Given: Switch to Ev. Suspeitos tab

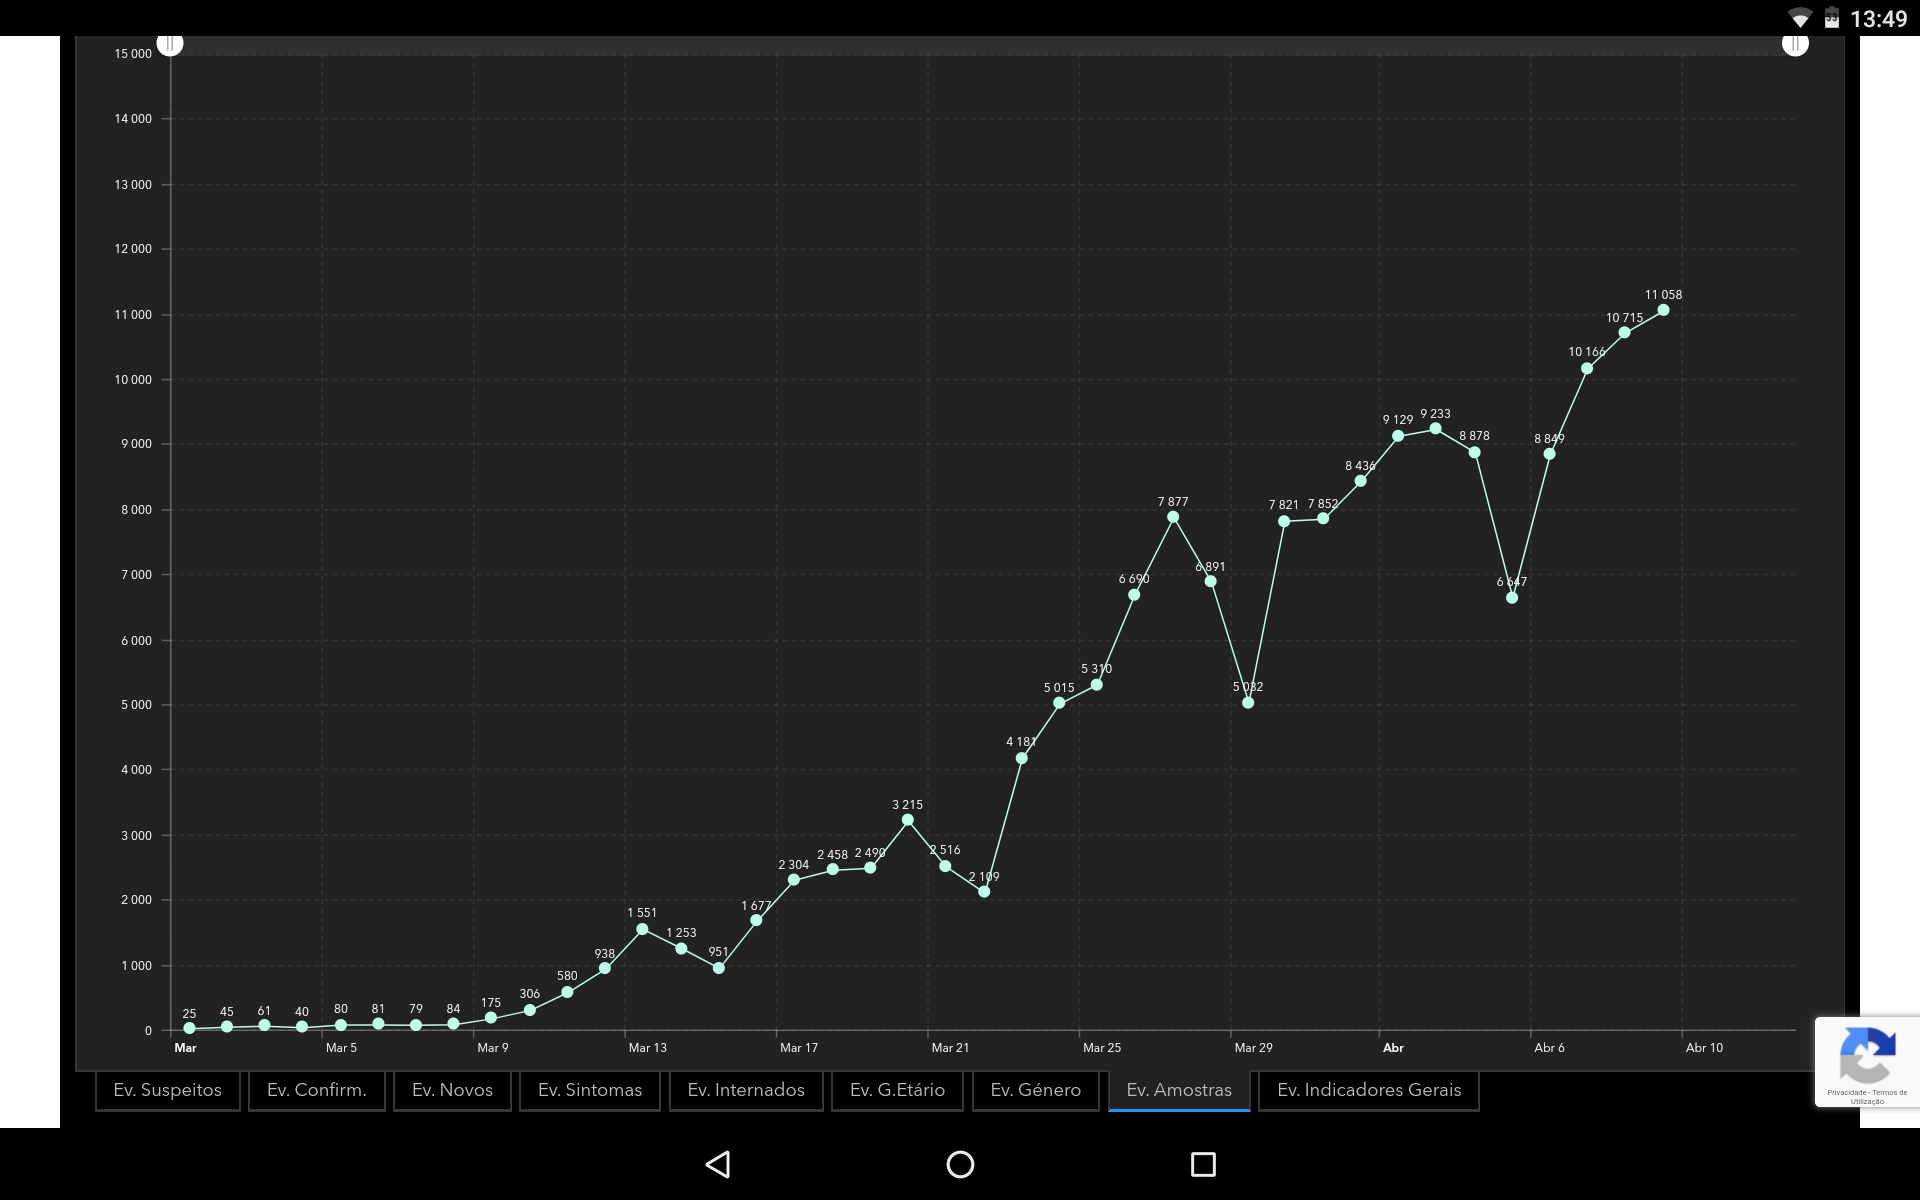Looking at the screenshot, I should [x=167, y=1090].
